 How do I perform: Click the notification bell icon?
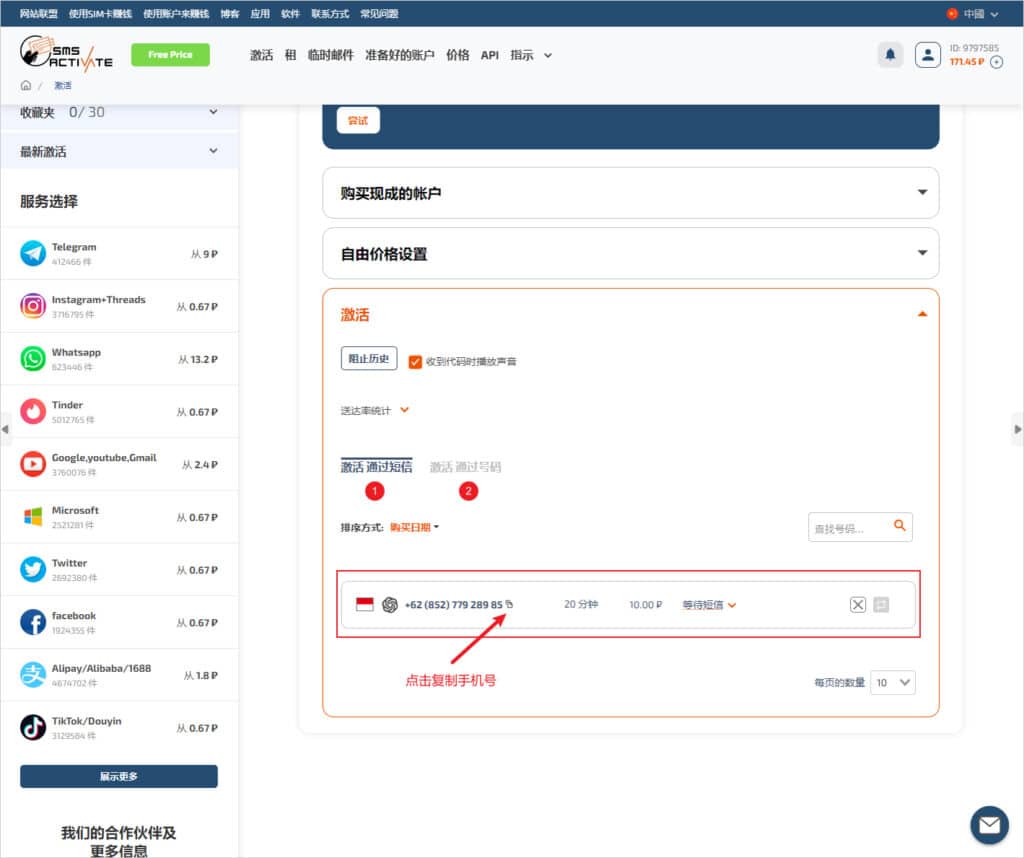pos(890,55)
